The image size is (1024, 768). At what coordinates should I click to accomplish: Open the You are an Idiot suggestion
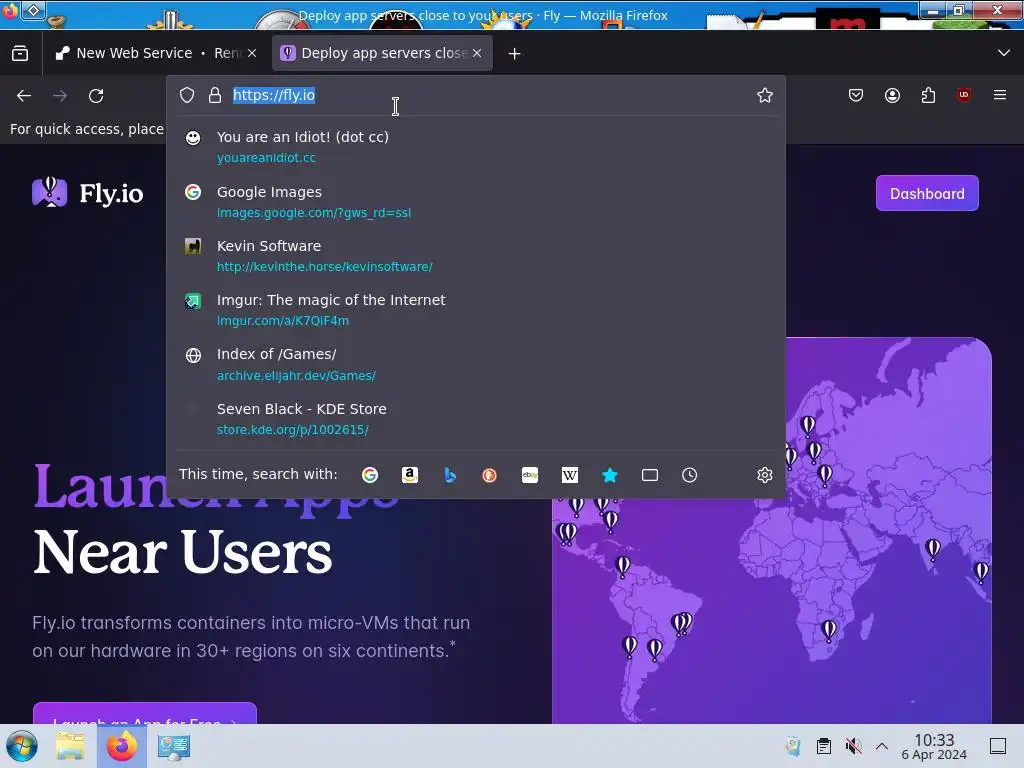475,147
